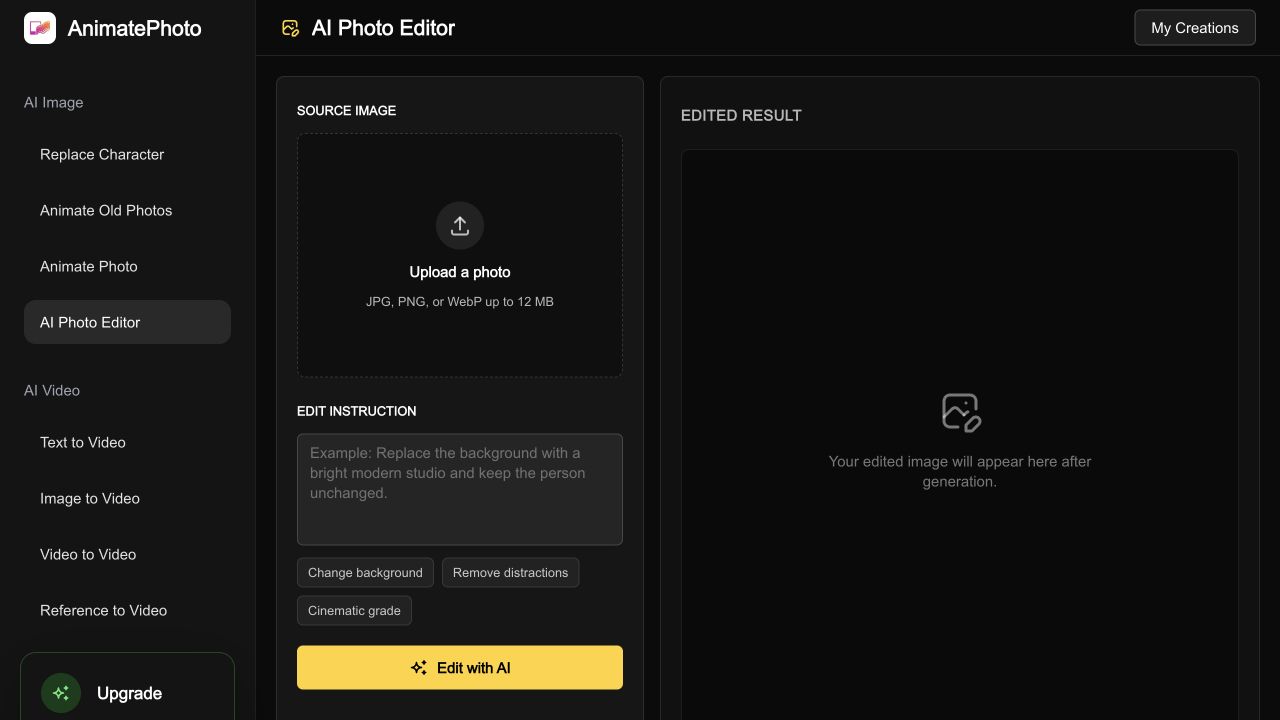The width and height of the screenshot is (1280, 720).
Task: Click the SOURCE IMAGE label
Action: 346,110
